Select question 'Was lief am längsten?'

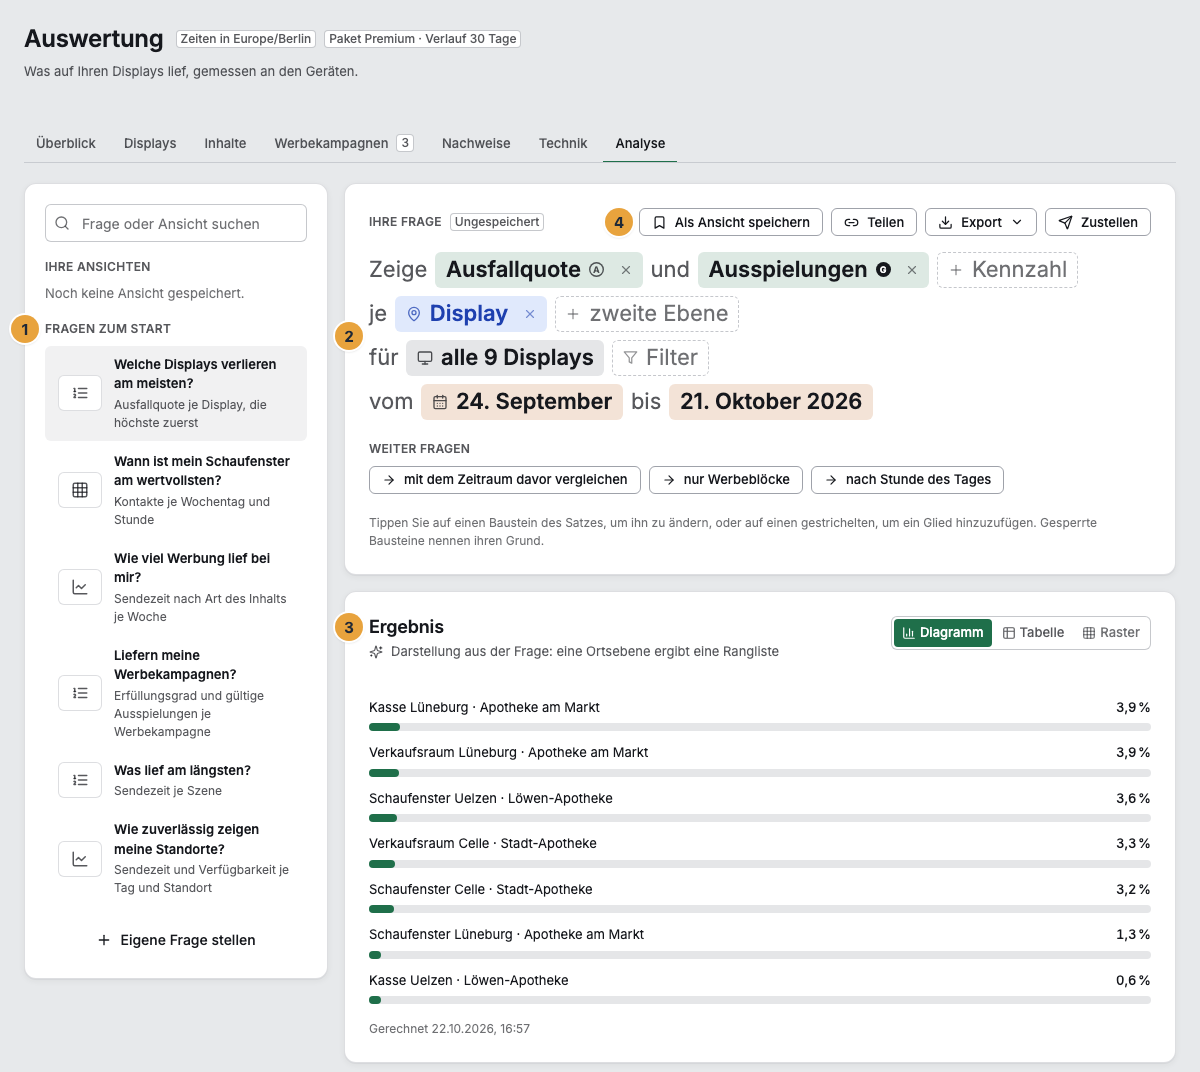(176, 780)
